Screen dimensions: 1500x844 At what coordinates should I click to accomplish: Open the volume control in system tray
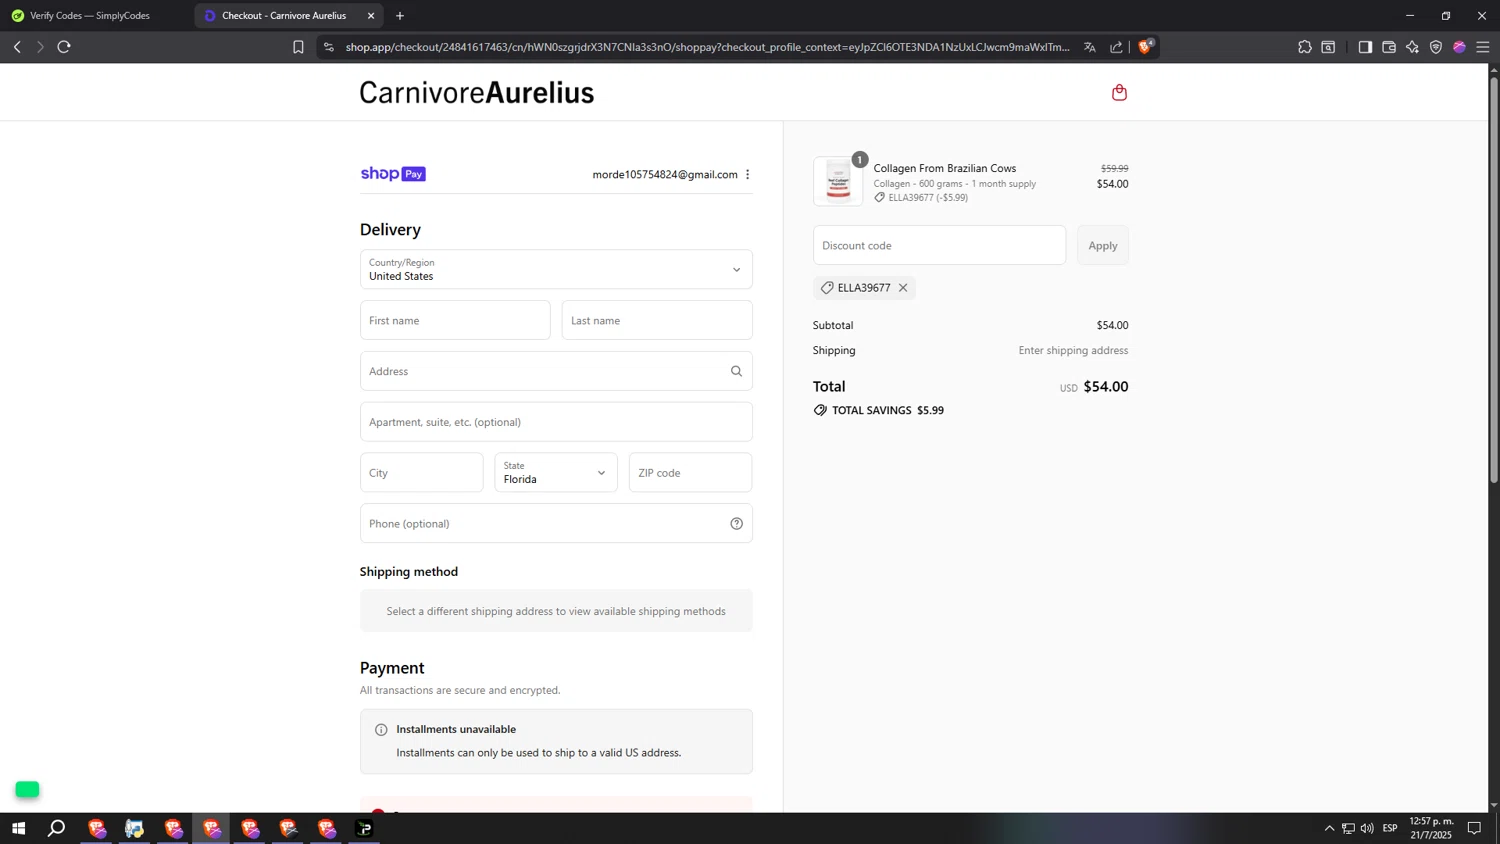(1367, 828)
